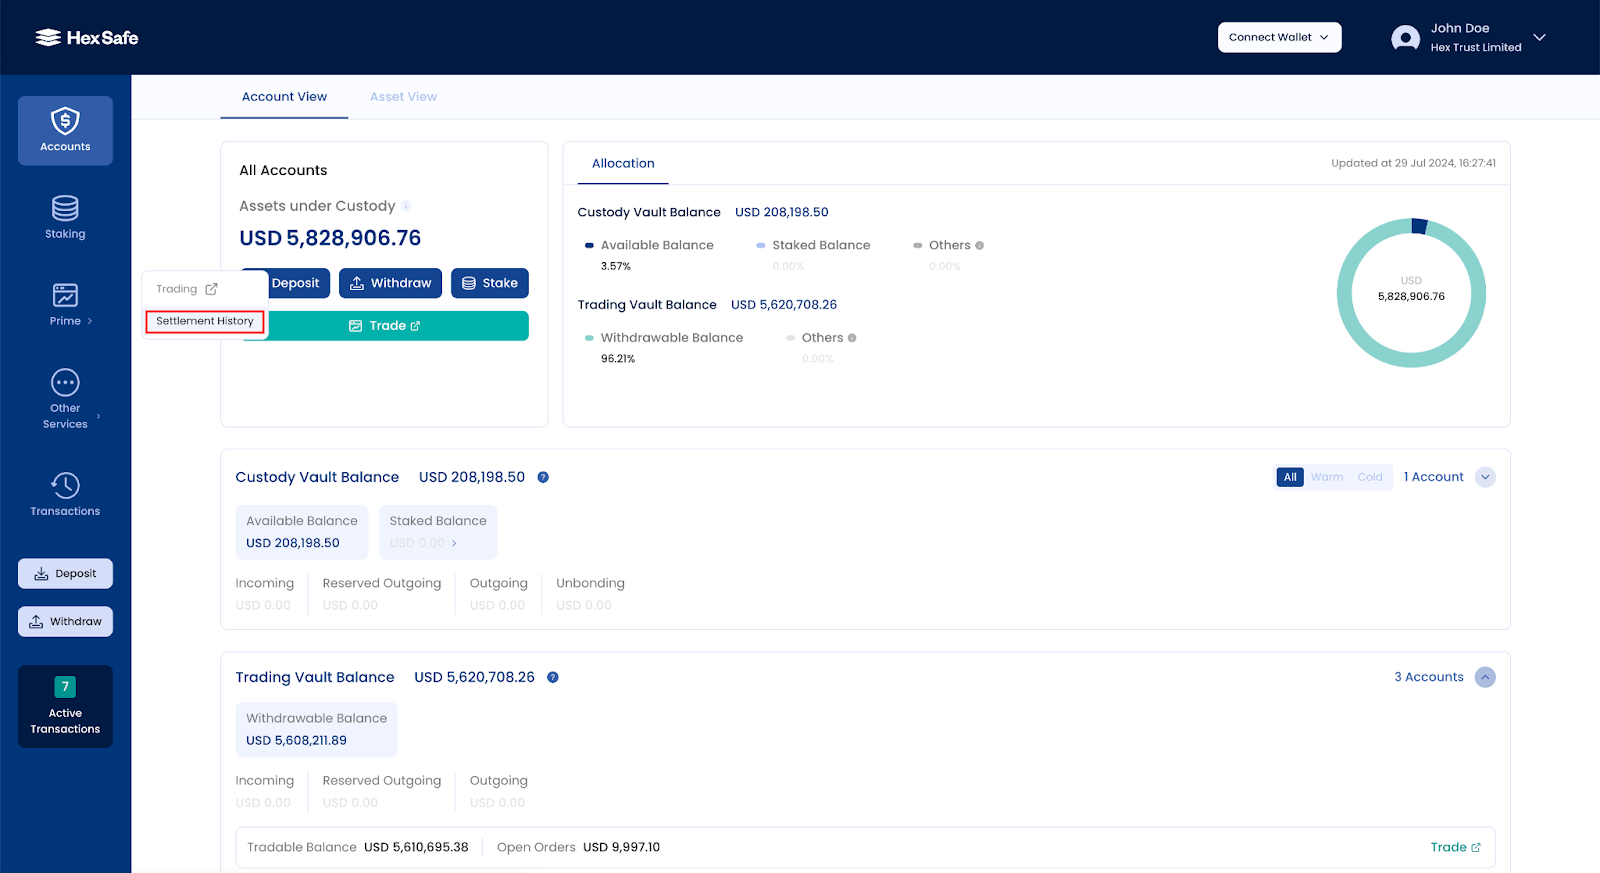Click the Withdrawable Balance legend dot

tap(589, 338)
